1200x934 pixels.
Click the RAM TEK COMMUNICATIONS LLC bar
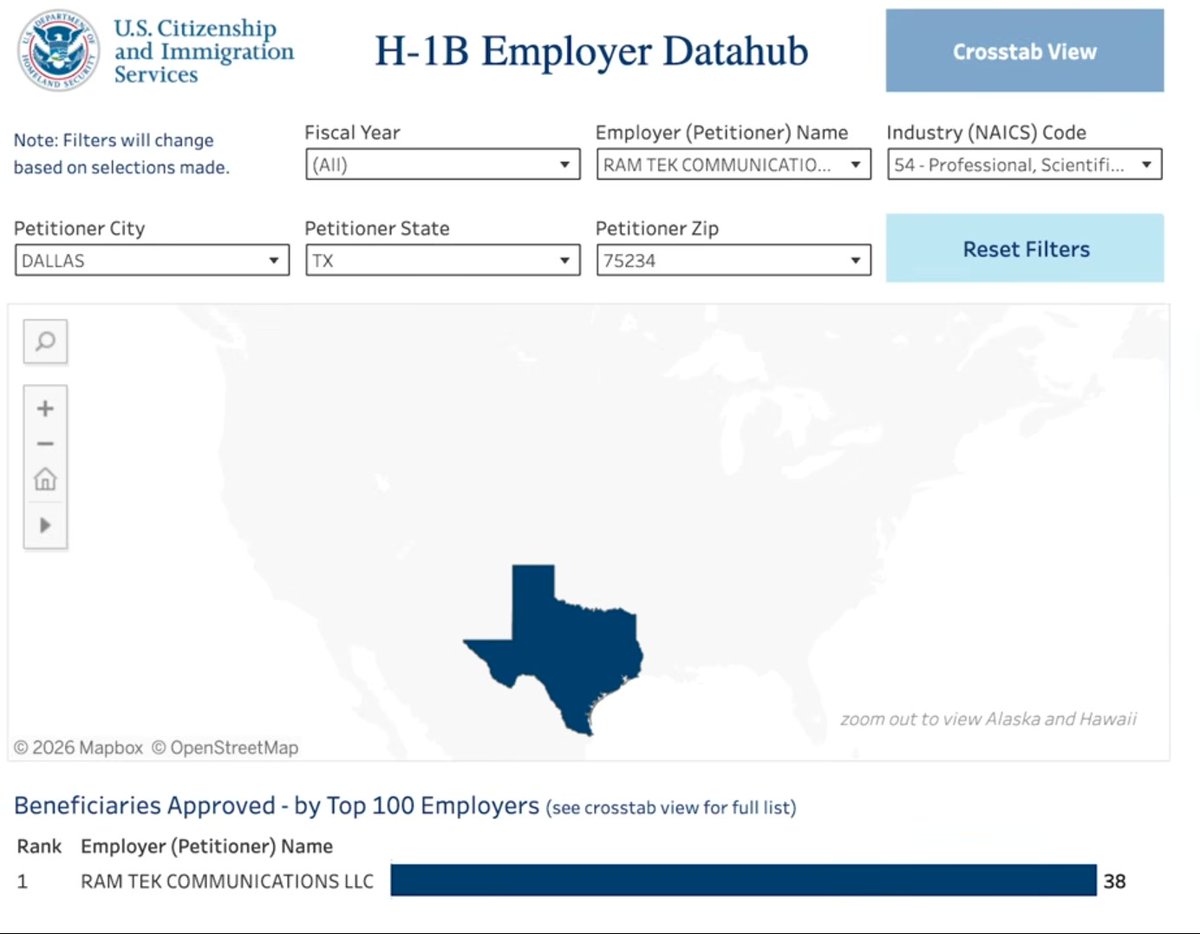[x=743, y=880]
